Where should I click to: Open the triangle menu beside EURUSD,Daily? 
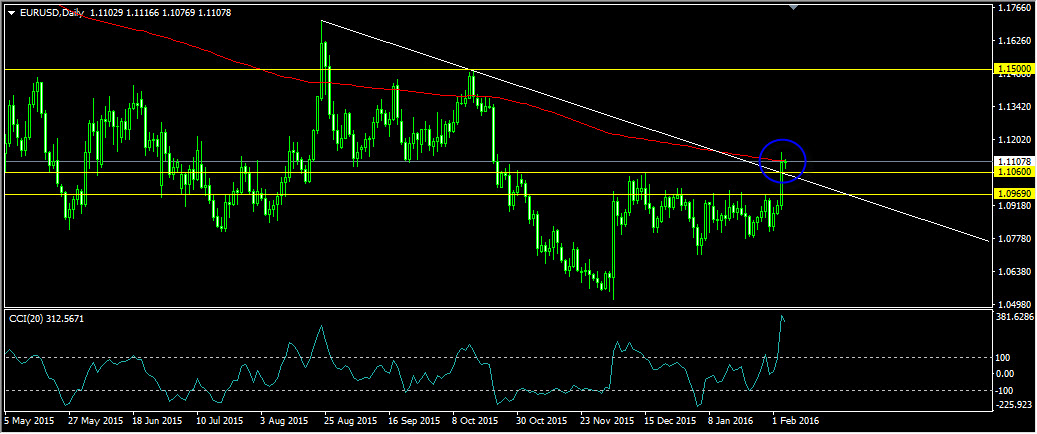point(11,13)
